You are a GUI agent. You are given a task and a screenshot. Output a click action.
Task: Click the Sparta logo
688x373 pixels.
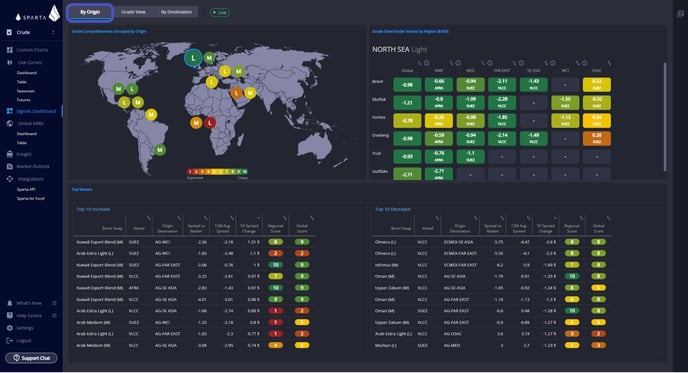(38, 14)
